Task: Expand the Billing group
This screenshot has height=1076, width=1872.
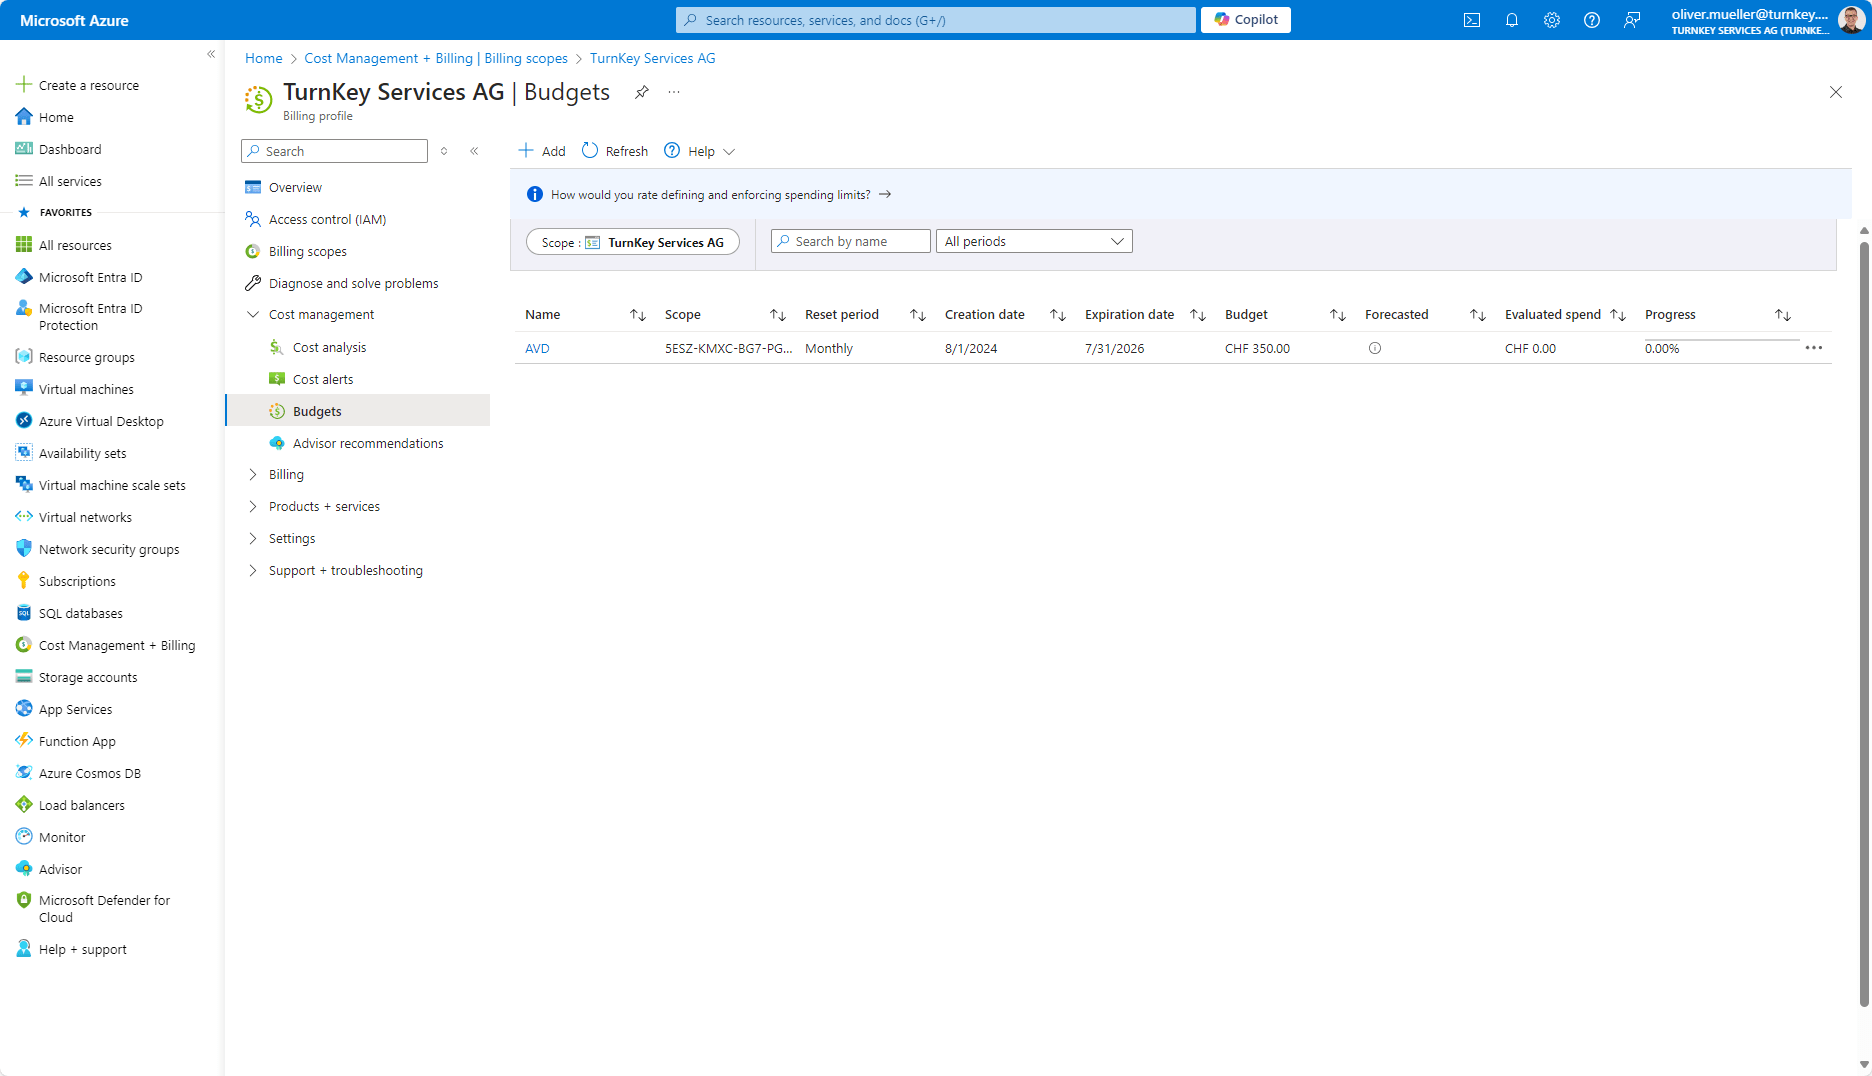Action: click(253, 474)
